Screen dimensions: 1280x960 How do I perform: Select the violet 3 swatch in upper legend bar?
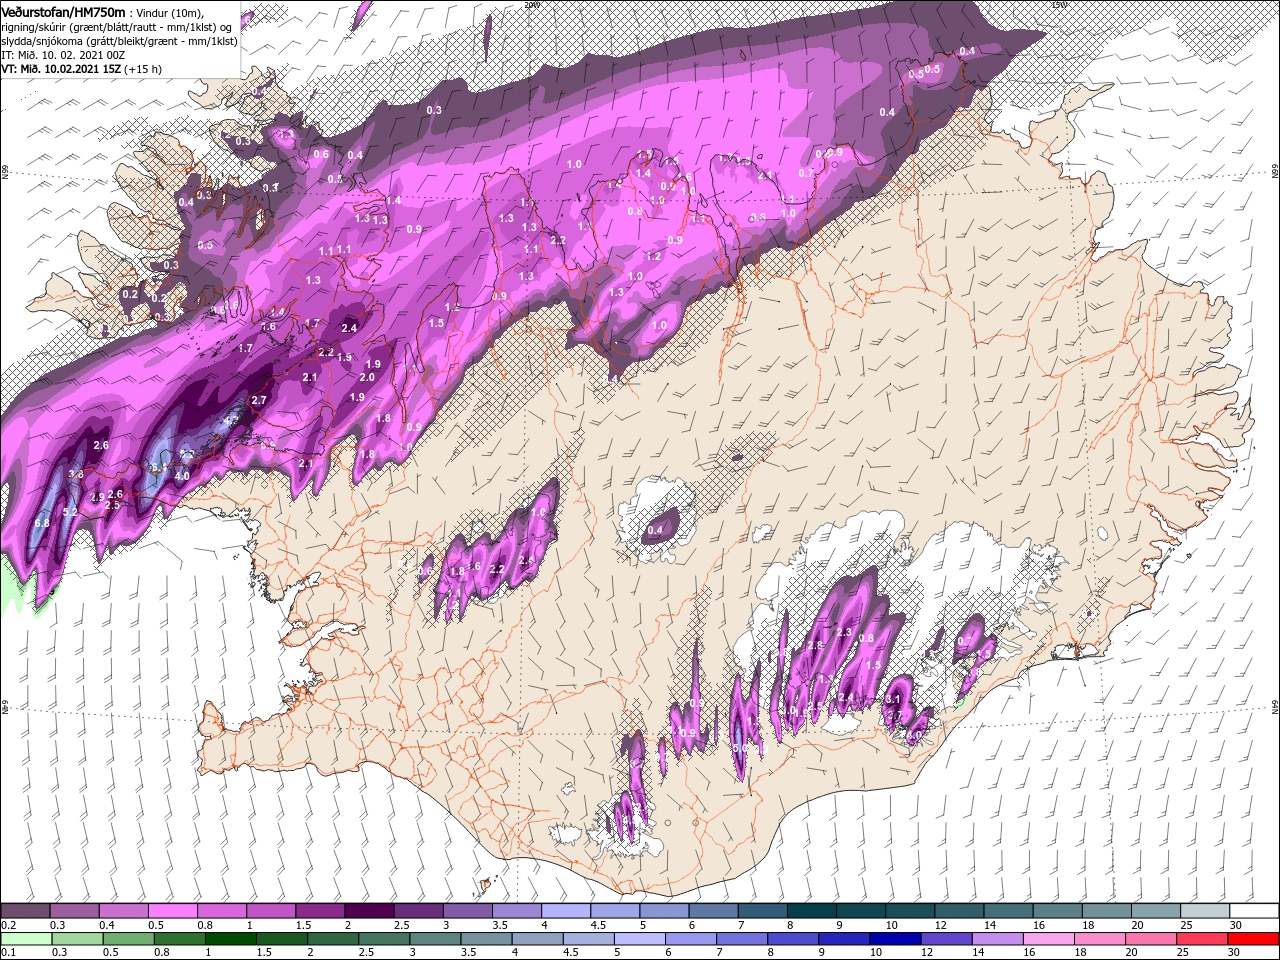click(467, 911)
